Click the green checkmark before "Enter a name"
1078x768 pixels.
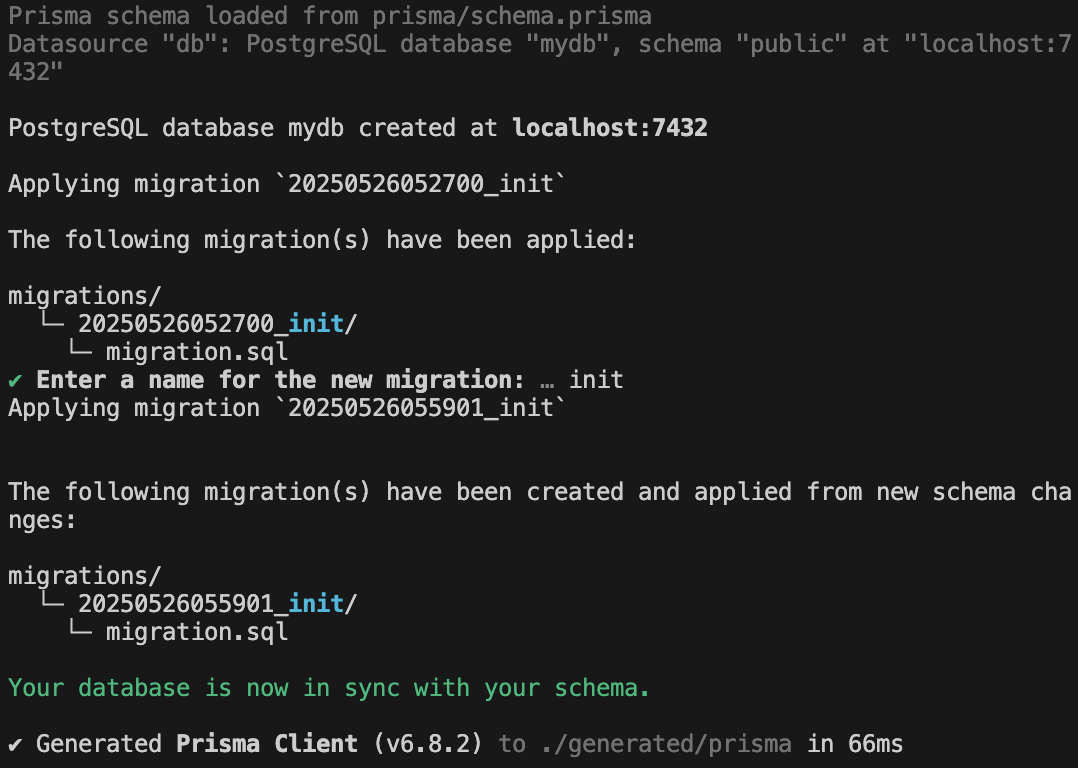point(15,380)
